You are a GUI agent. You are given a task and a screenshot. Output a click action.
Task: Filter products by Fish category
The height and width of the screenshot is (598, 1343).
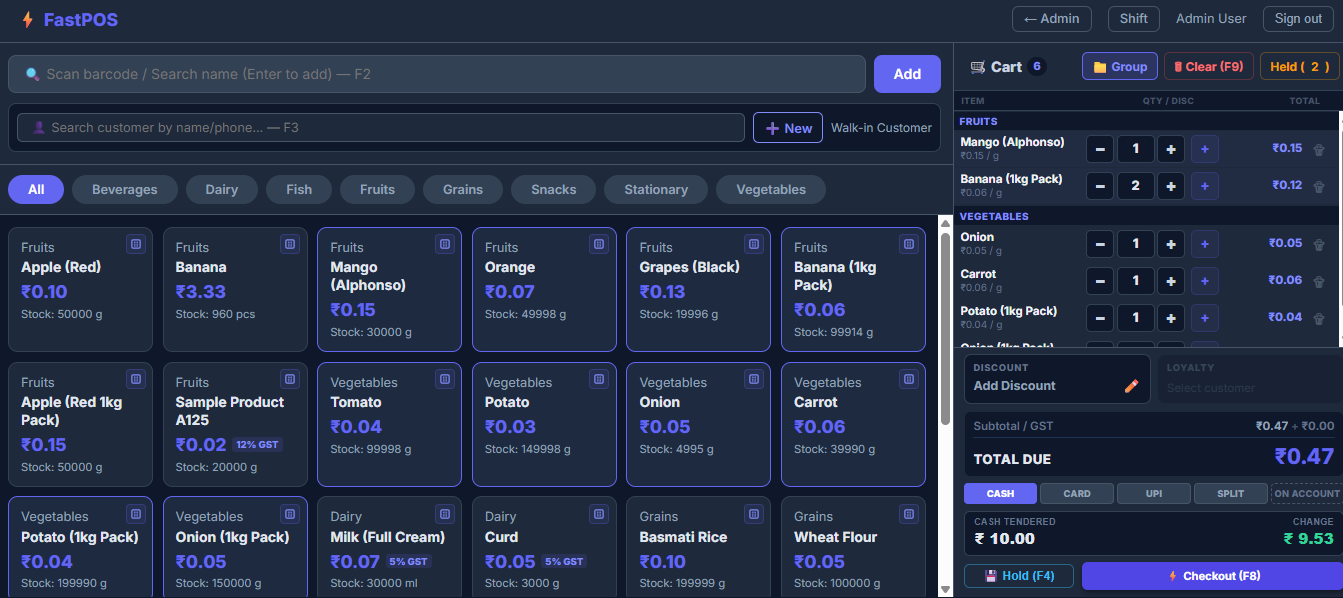click(x=299, y=189)
